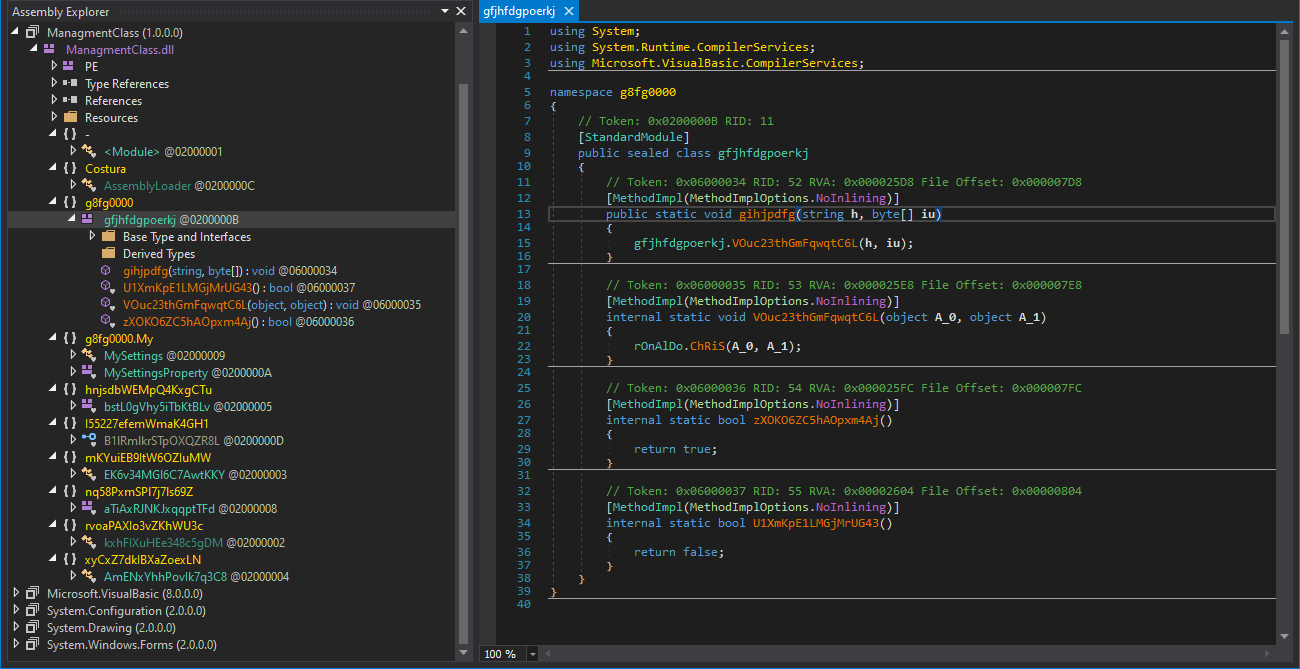Click the ManagmentClass.dll module icon
1300x669 pixels.
tap(50, 50)
